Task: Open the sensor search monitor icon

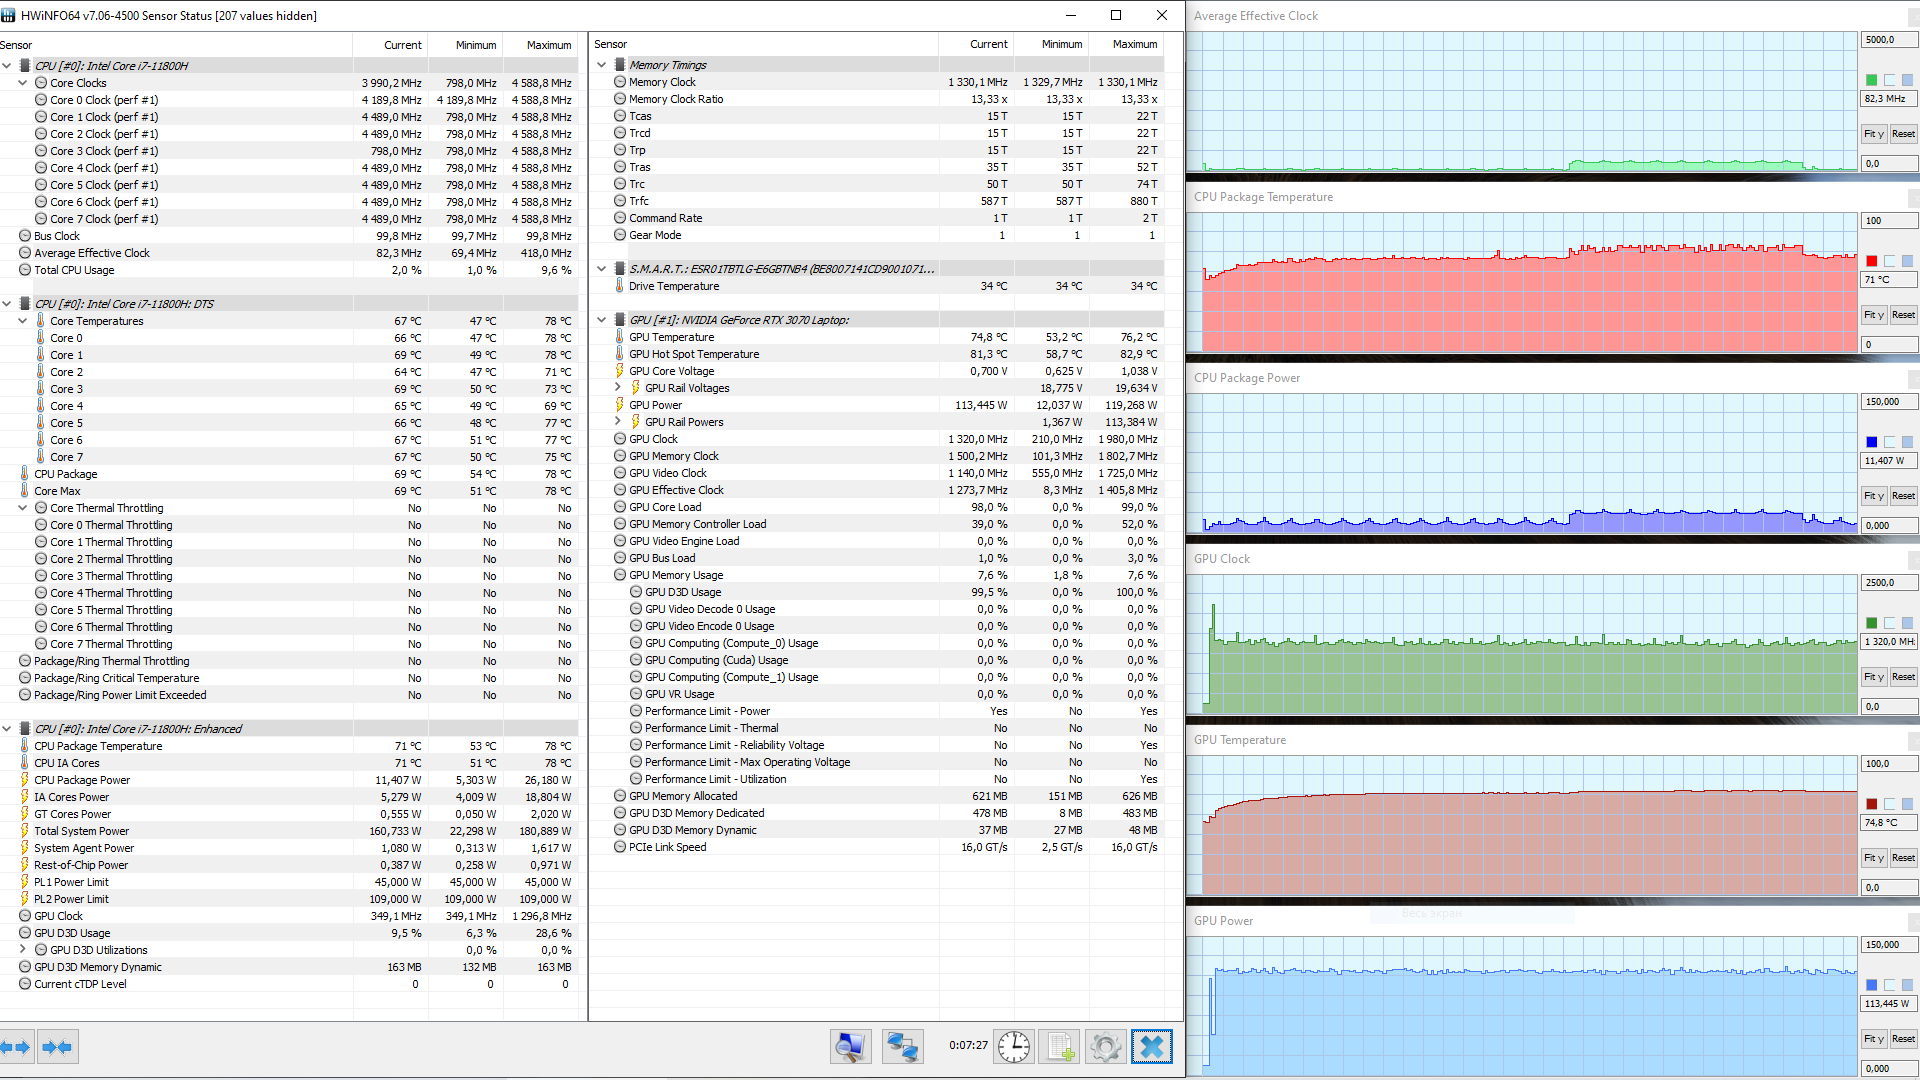Action: click(x=850, y=1047)
